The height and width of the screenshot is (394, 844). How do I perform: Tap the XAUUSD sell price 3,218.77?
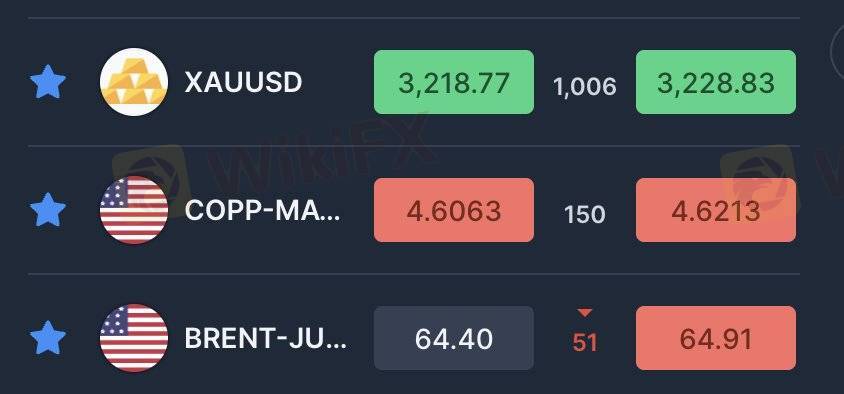click(454, 82)
